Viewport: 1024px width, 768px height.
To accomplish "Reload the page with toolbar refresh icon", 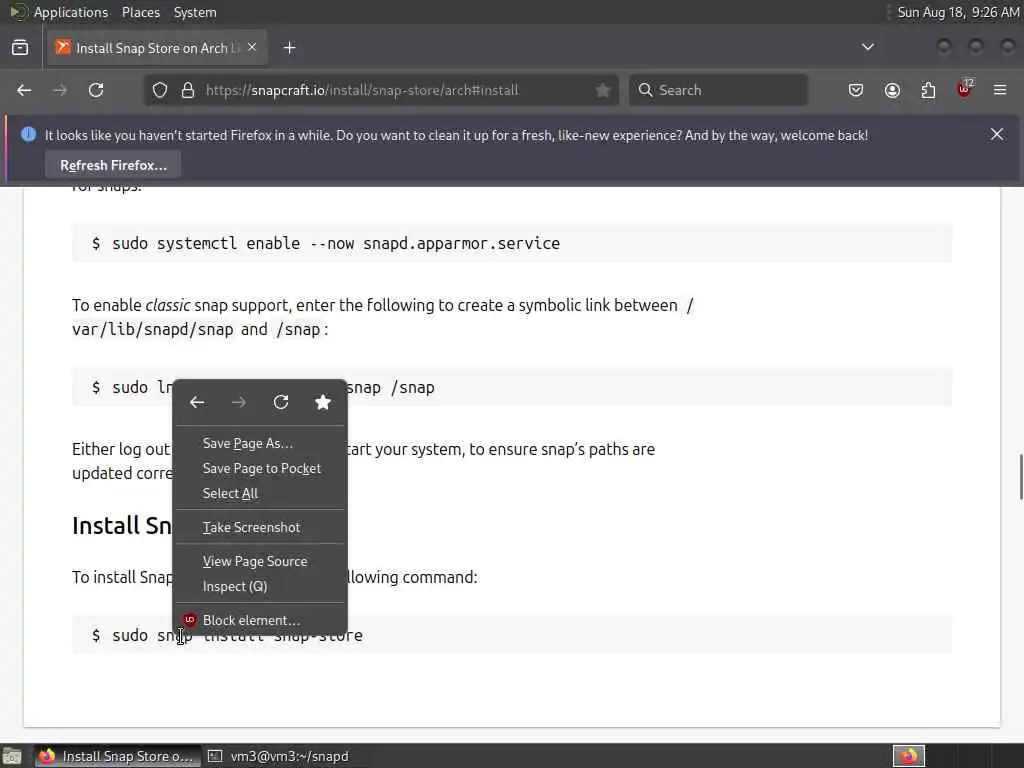I will 96,90.
